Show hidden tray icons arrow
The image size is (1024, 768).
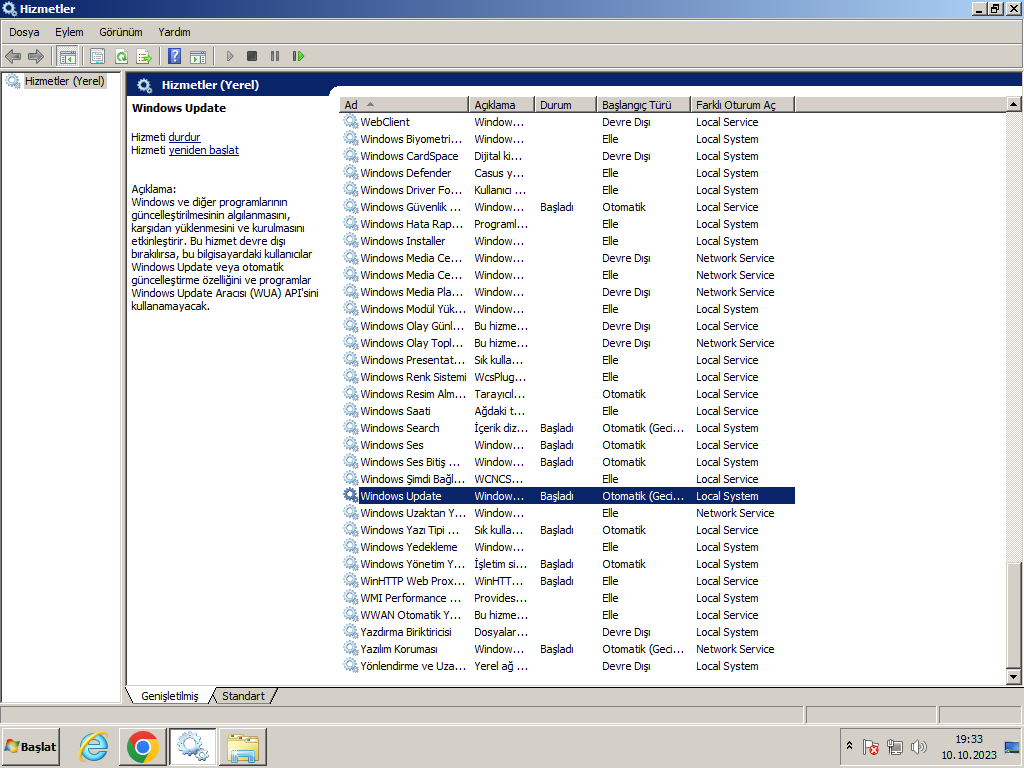tap(849, 745)
